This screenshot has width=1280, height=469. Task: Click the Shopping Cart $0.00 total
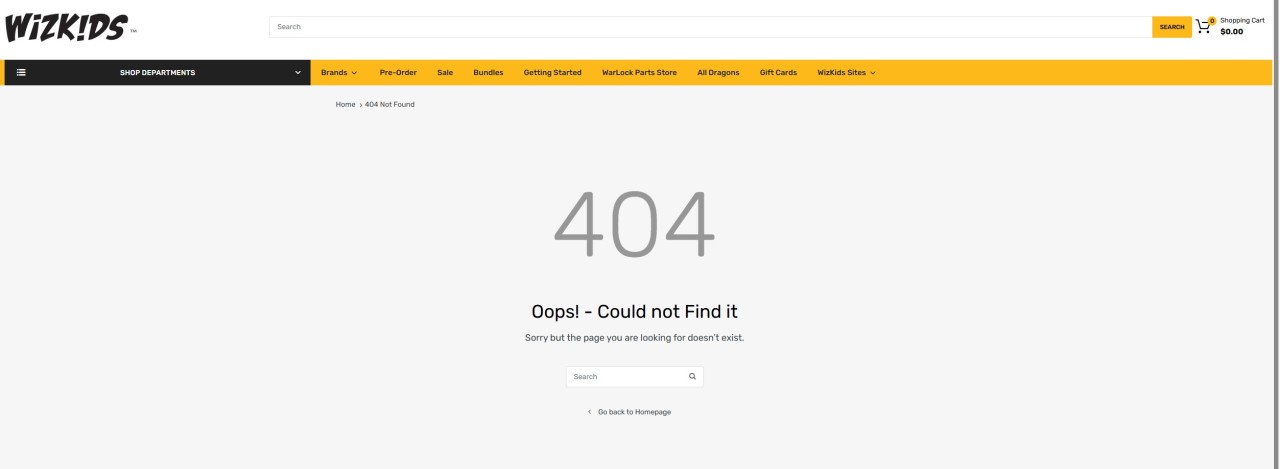(1241, 26)
